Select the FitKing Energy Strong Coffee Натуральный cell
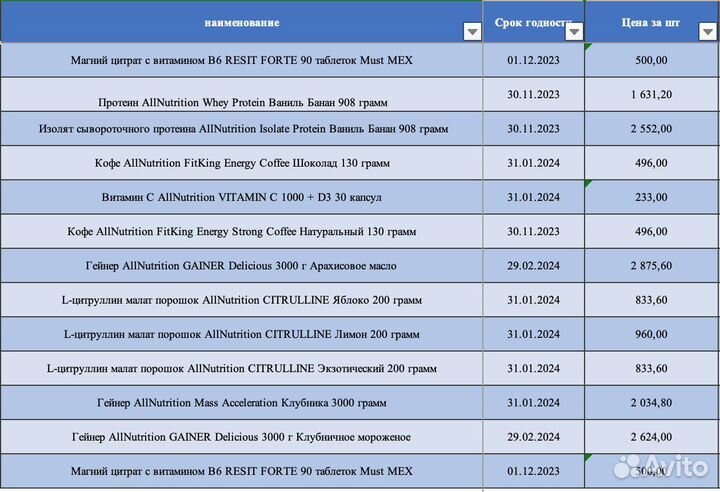 click(242, 231)
